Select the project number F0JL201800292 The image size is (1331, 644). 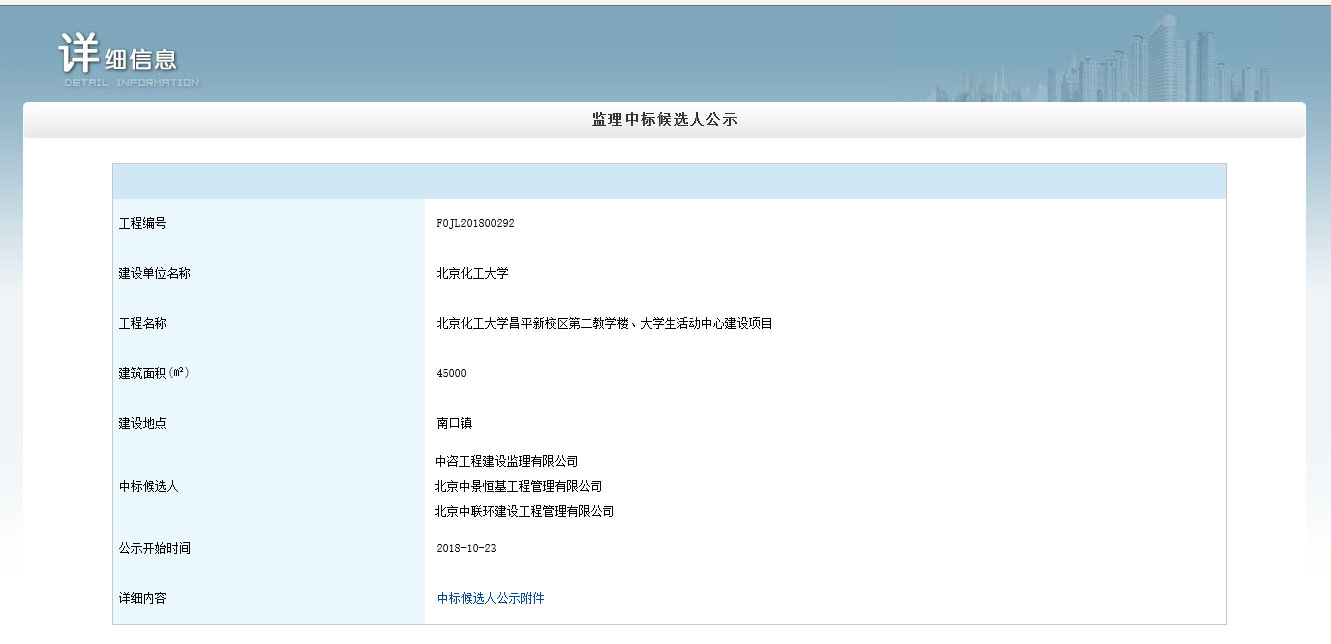click(475, 223)
